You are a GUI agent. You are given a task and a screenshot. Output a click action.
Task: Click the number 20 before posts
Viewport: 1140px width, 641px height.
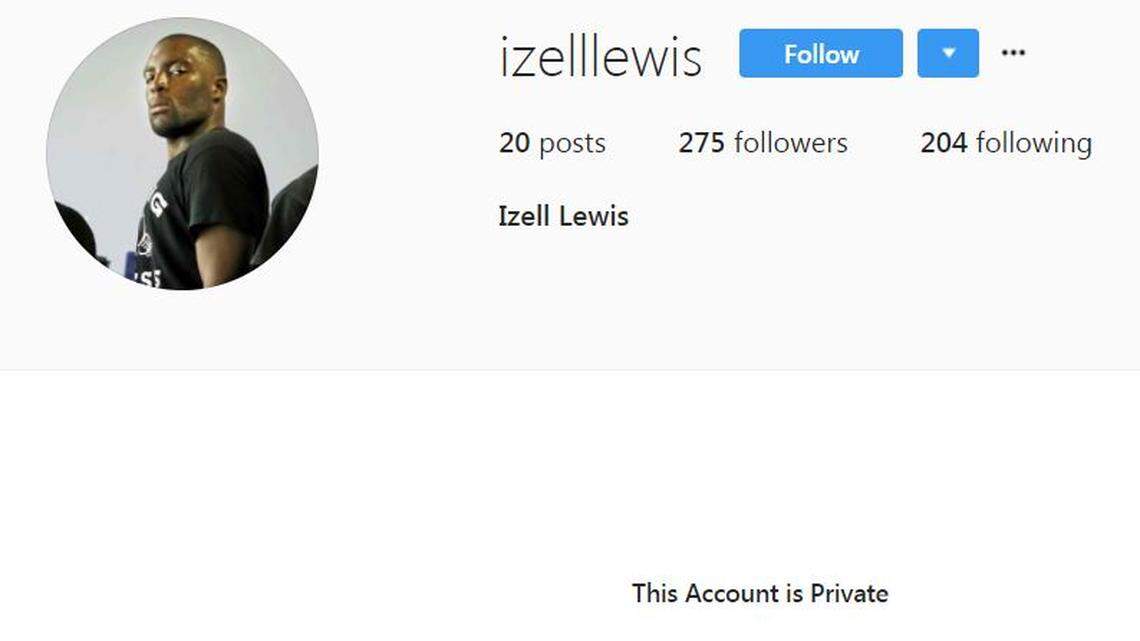(x=514, y=142)
